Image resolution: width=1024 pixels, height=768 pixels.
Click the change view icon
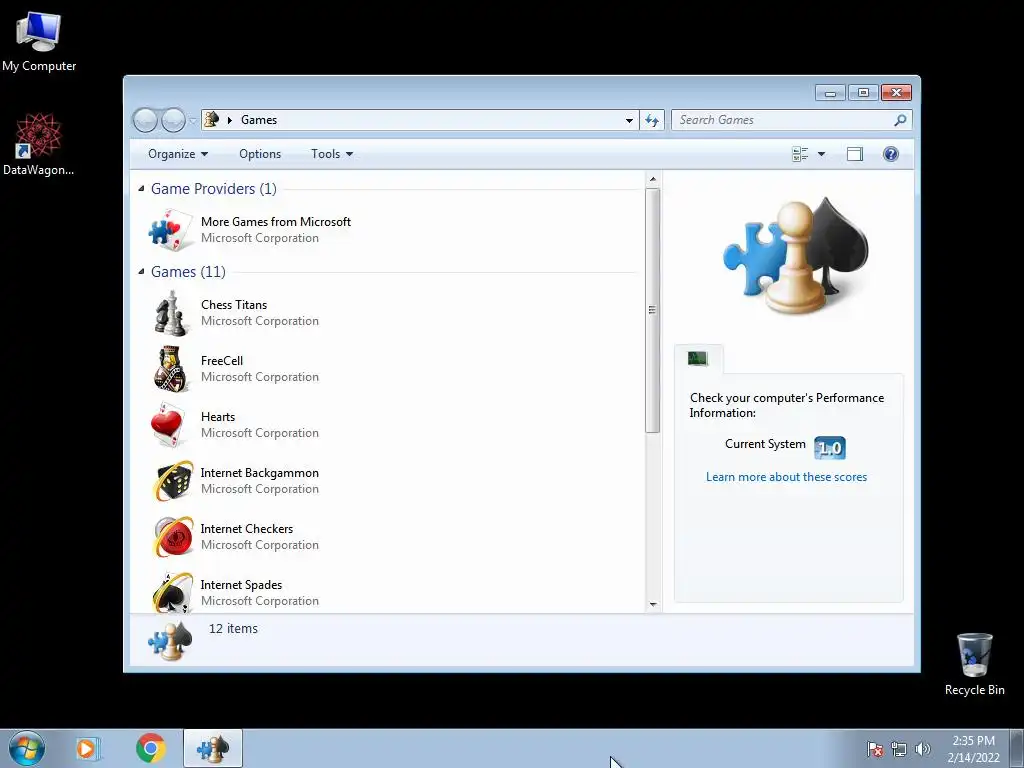800,154
